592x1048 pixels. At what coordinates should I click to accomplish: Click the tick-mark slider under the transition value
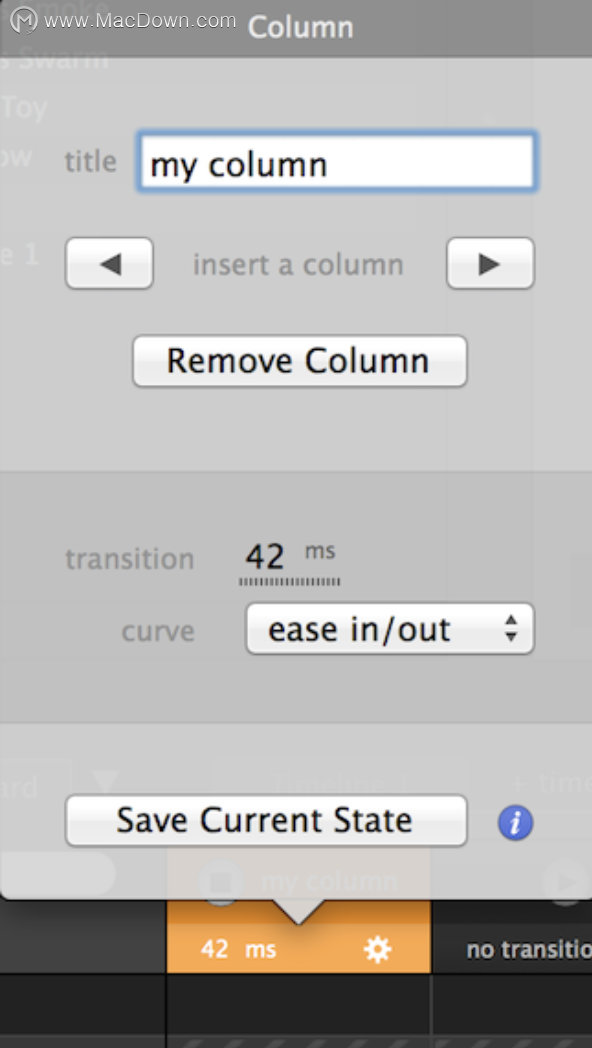click(289, 582)
